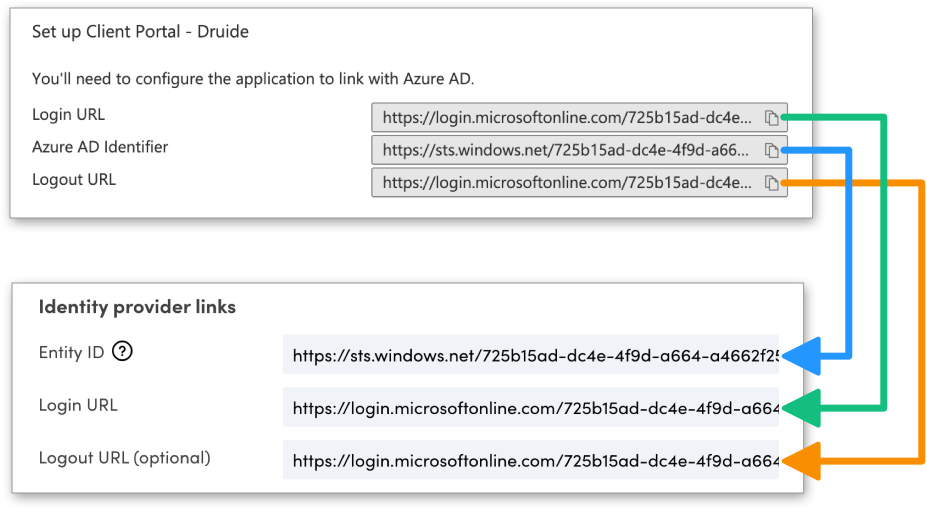The image size is (927, 510).
Task: Focus Login URL input under Identity provider links
Action: 530,408
